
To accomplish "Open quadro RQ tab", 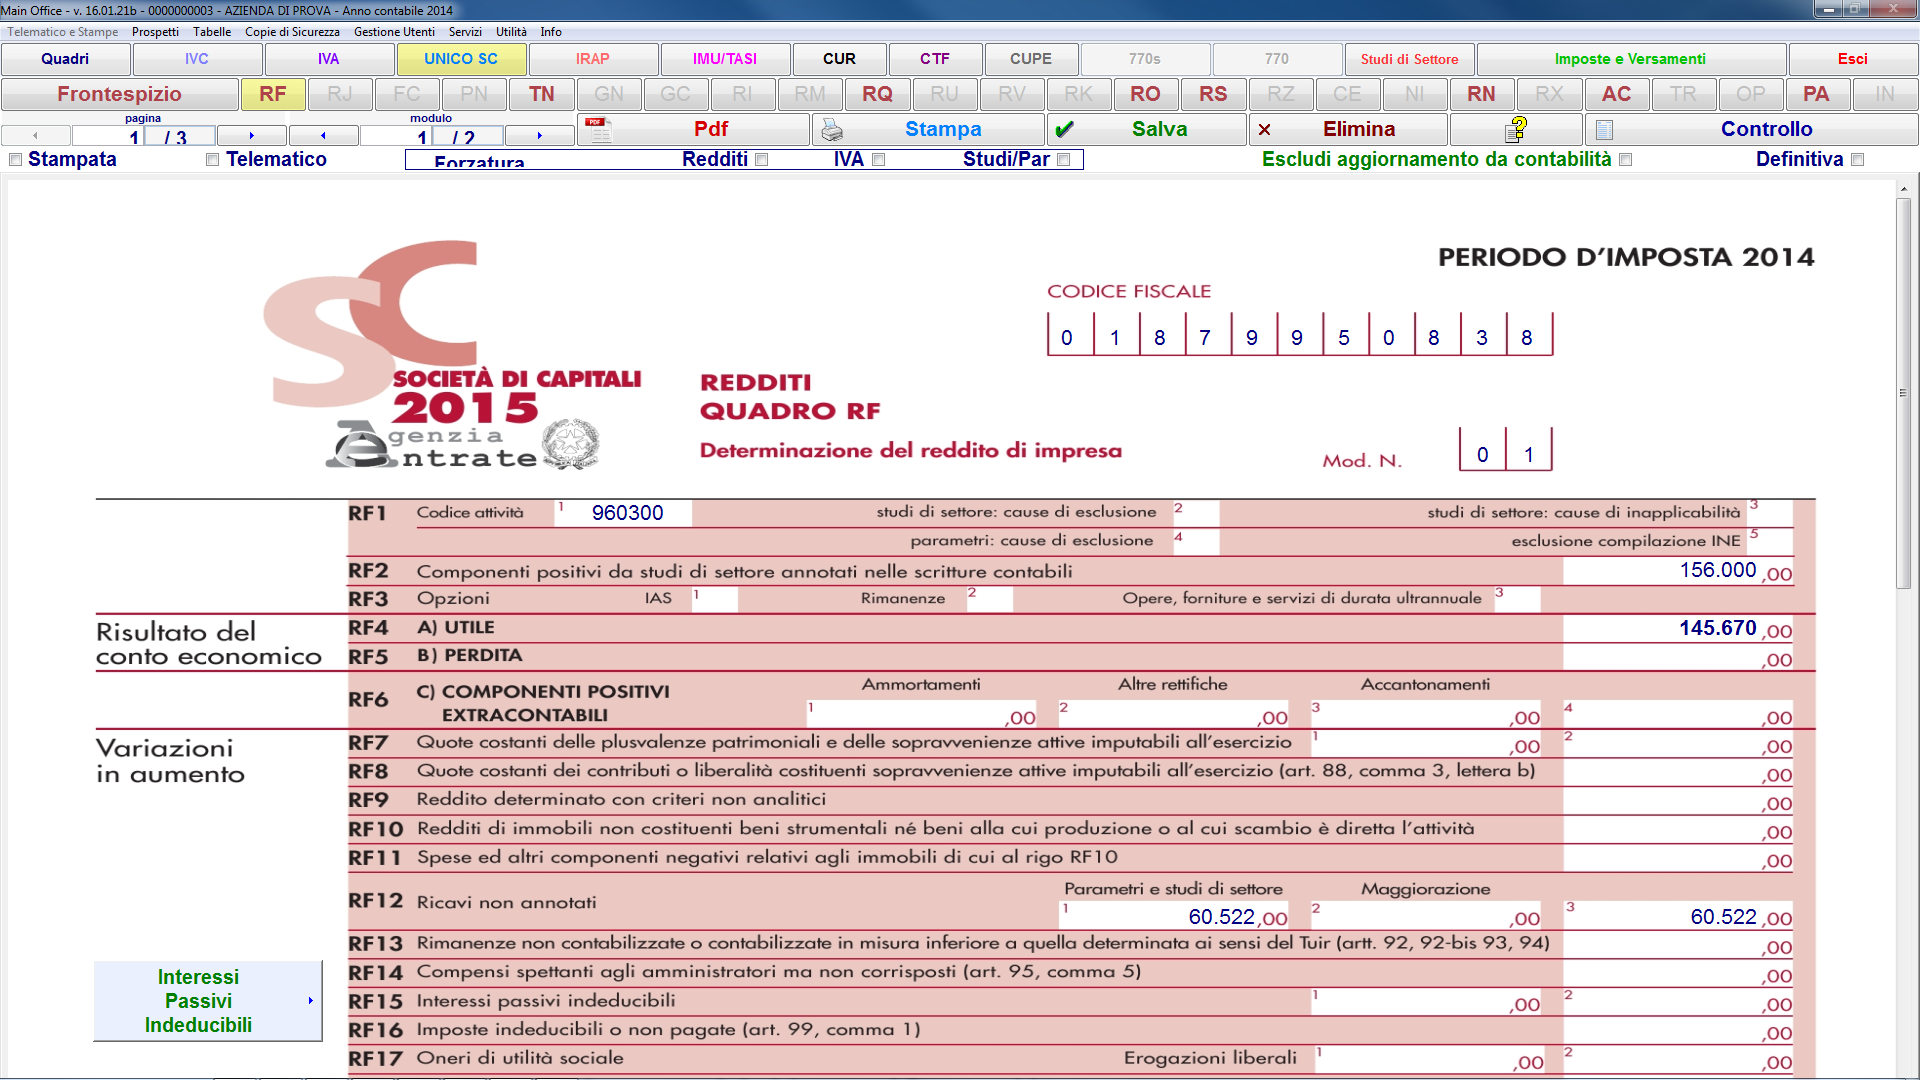I will click(878, 94).
